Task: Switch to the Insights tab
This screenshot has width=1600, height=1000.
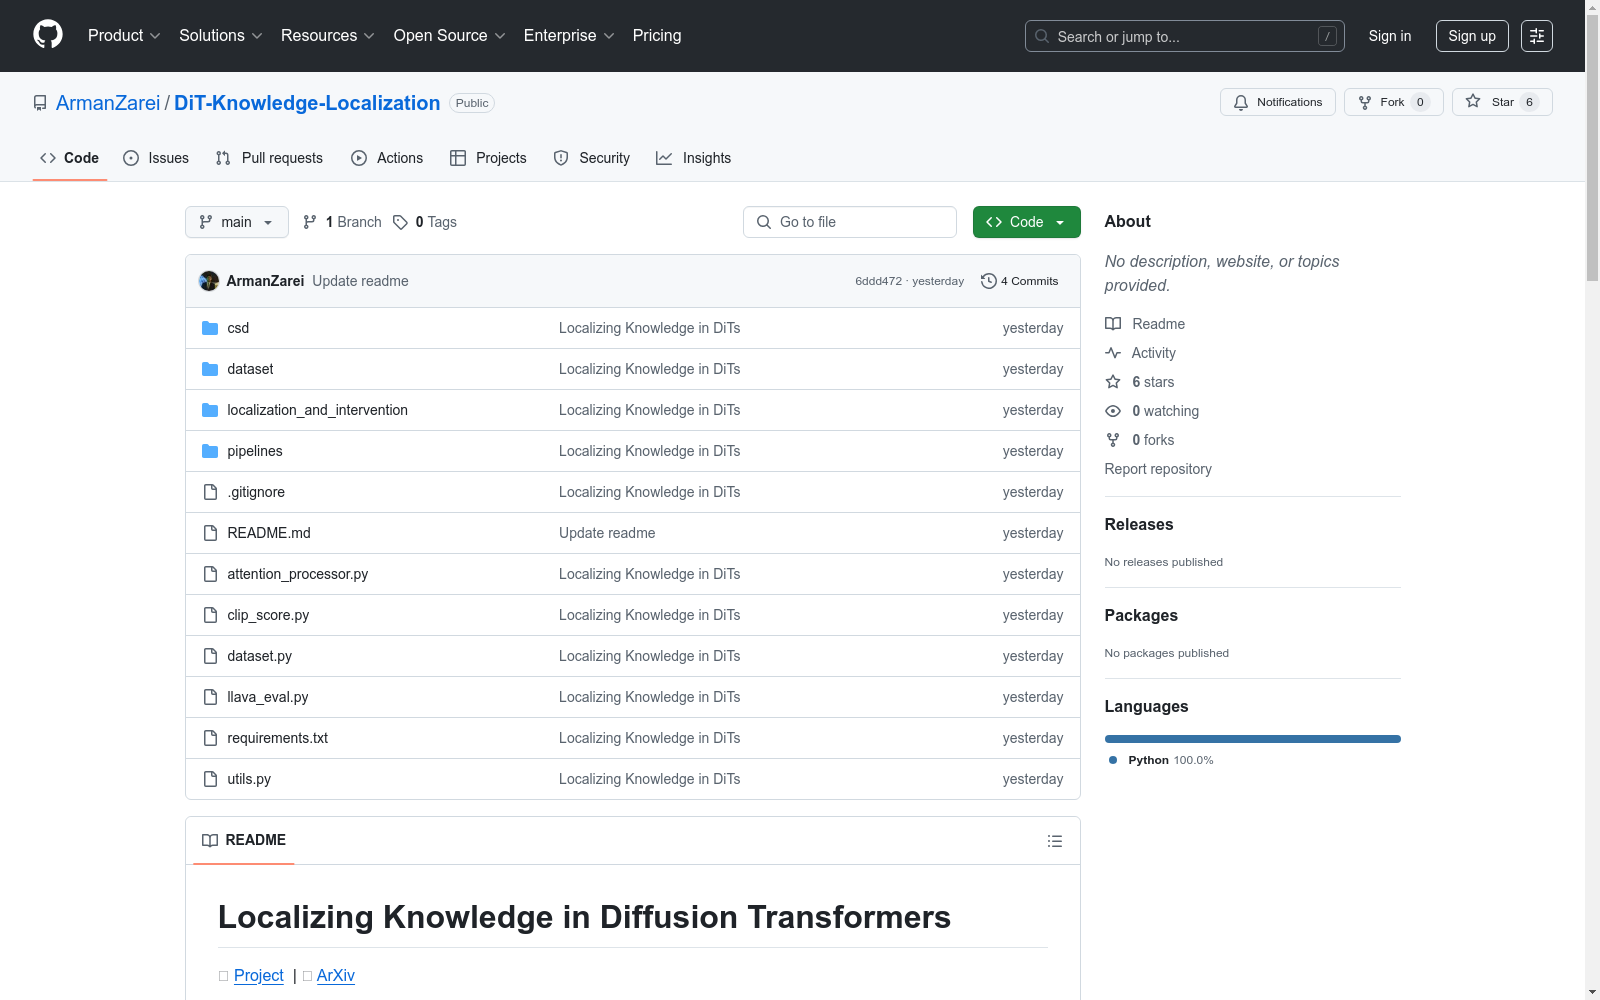Action: (694, 158)
